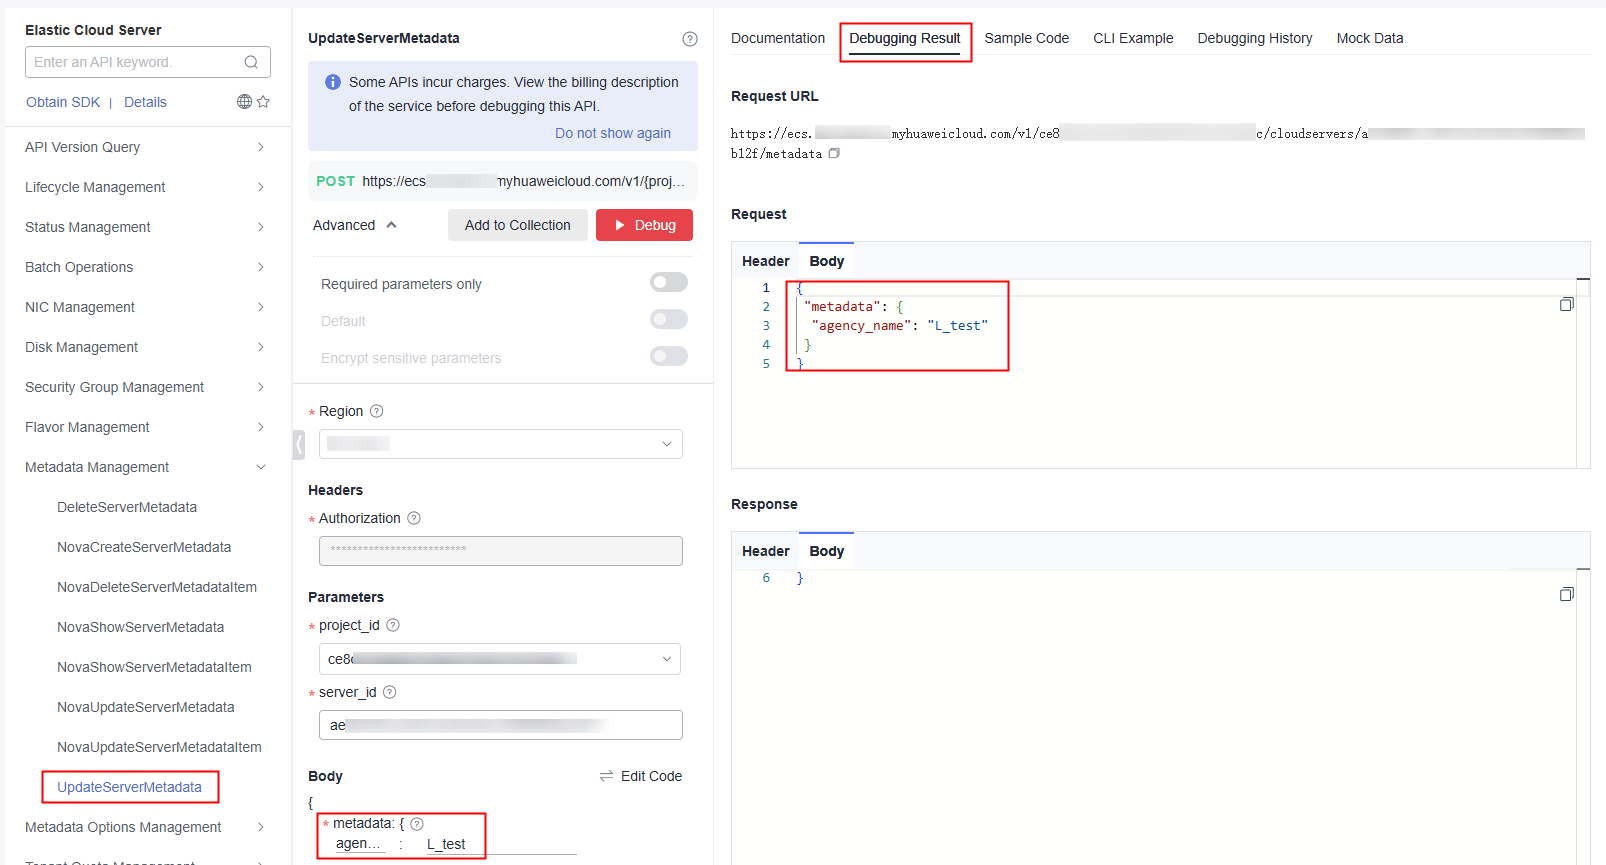The height and width of the screenshot is (865, 1606).
Task: Expand Lifecycle Management section
Action: [145, 187]
